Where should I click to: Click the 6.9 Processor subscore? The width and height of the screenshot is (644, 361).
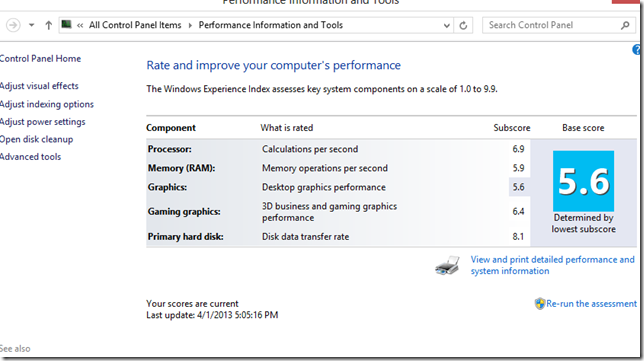518,149
